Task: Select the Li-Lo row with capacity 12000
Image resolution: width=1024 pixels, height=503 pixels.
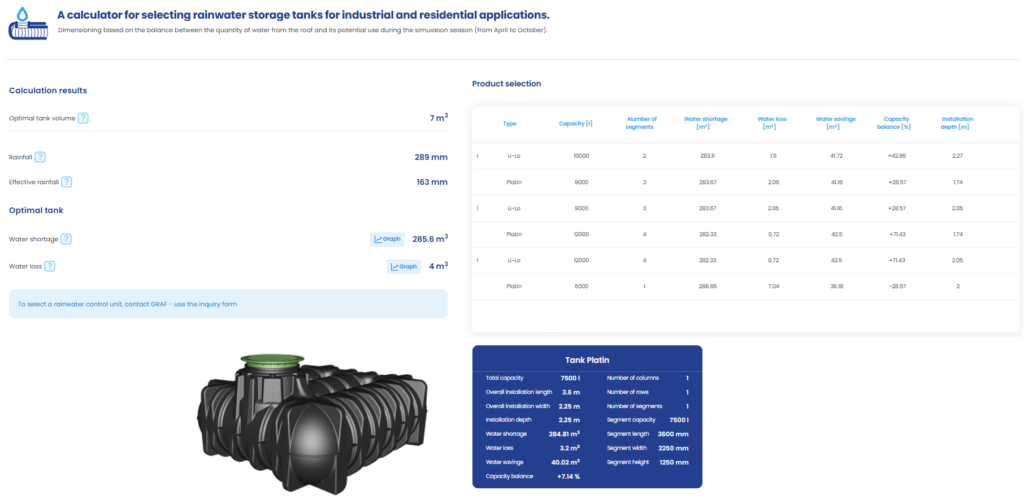Action: 744,261
